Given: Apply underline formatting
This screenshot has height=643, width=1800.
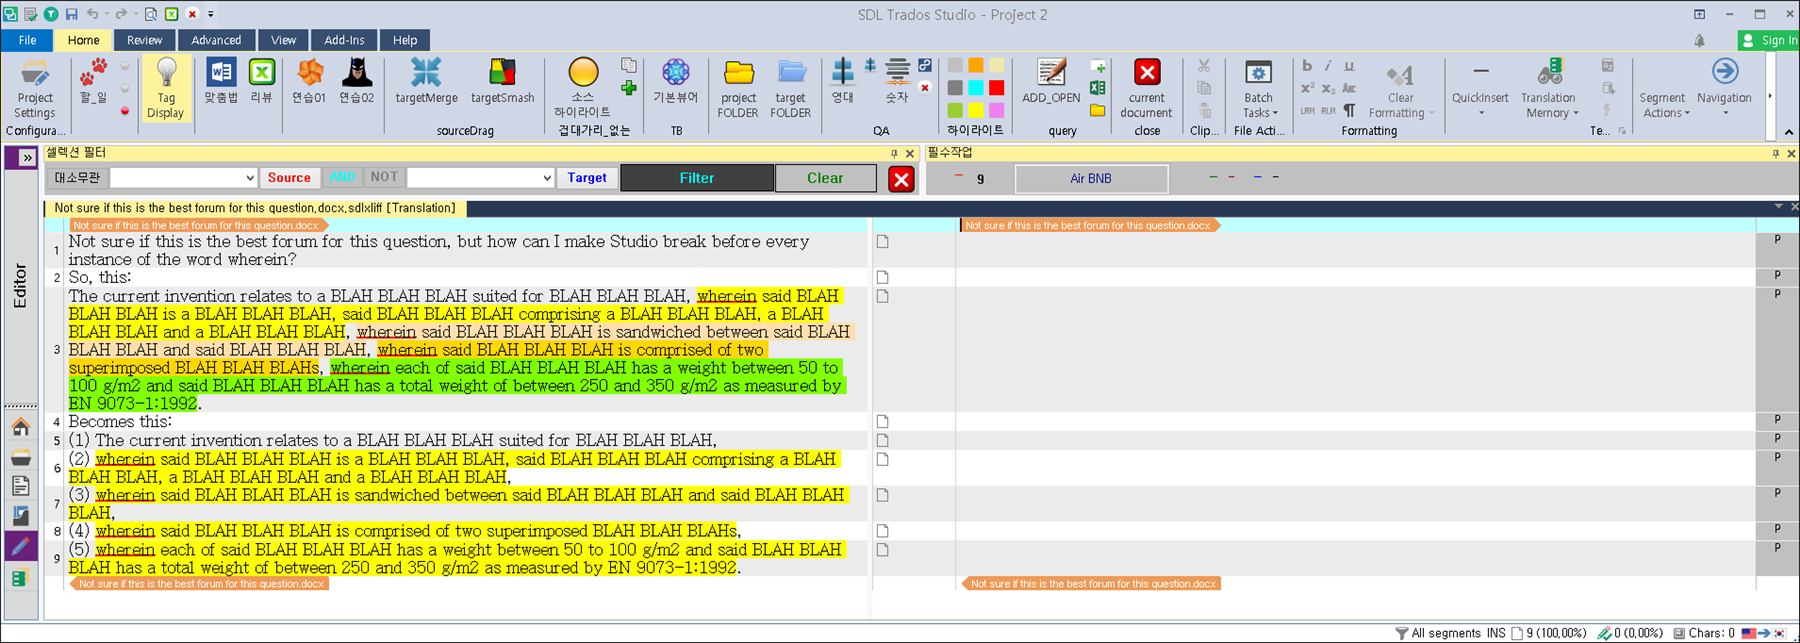Looking at the screenshot, I should 1349,66.
